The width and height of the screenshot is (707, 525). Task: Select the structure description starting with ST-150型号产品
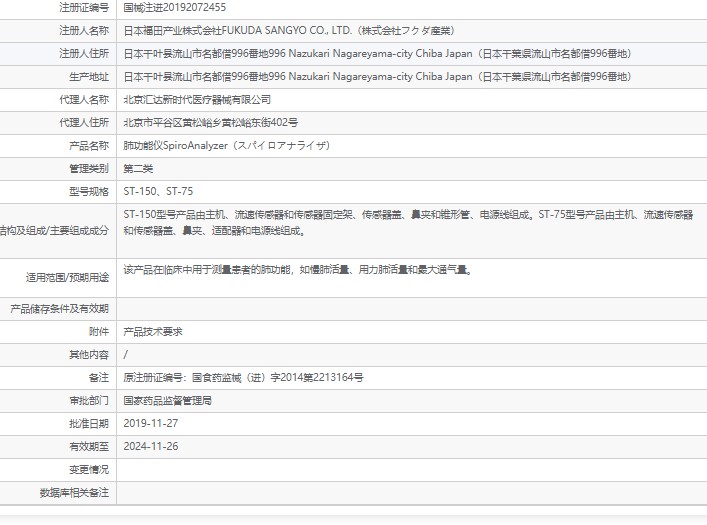coord(408,223)
